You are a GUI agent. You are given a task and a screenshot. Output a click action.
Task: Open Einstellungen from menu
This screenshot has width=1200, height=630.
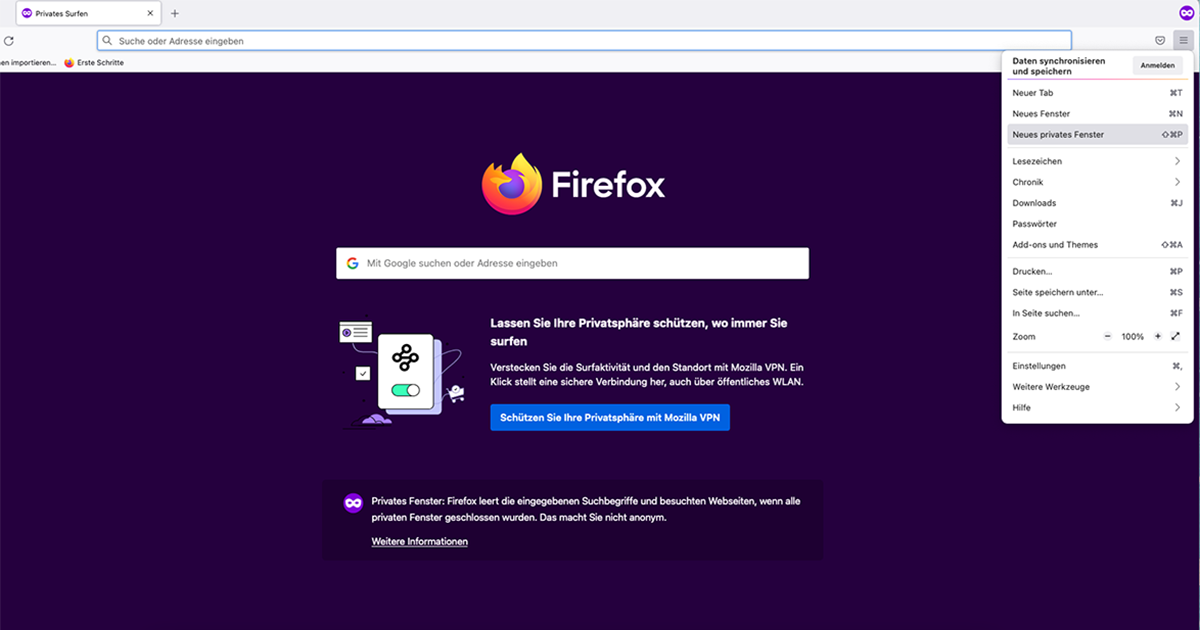pyautogui.click(x=1098, y=366)
